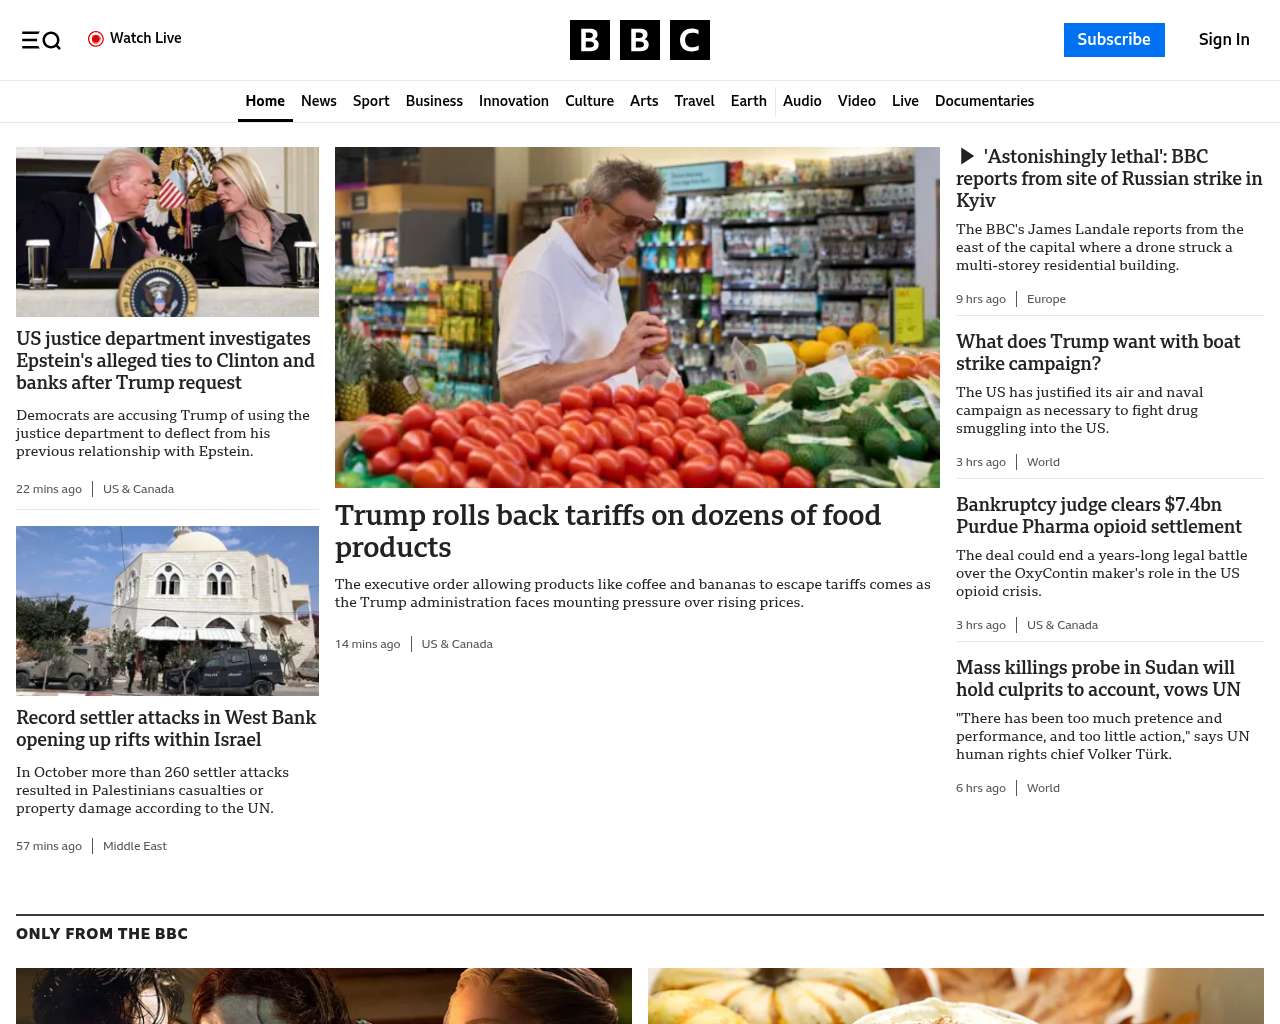Open 'What does Trump want with boat strike' article
The width and height of the screenshot is (1280, 1024).
click(1098, 353)
